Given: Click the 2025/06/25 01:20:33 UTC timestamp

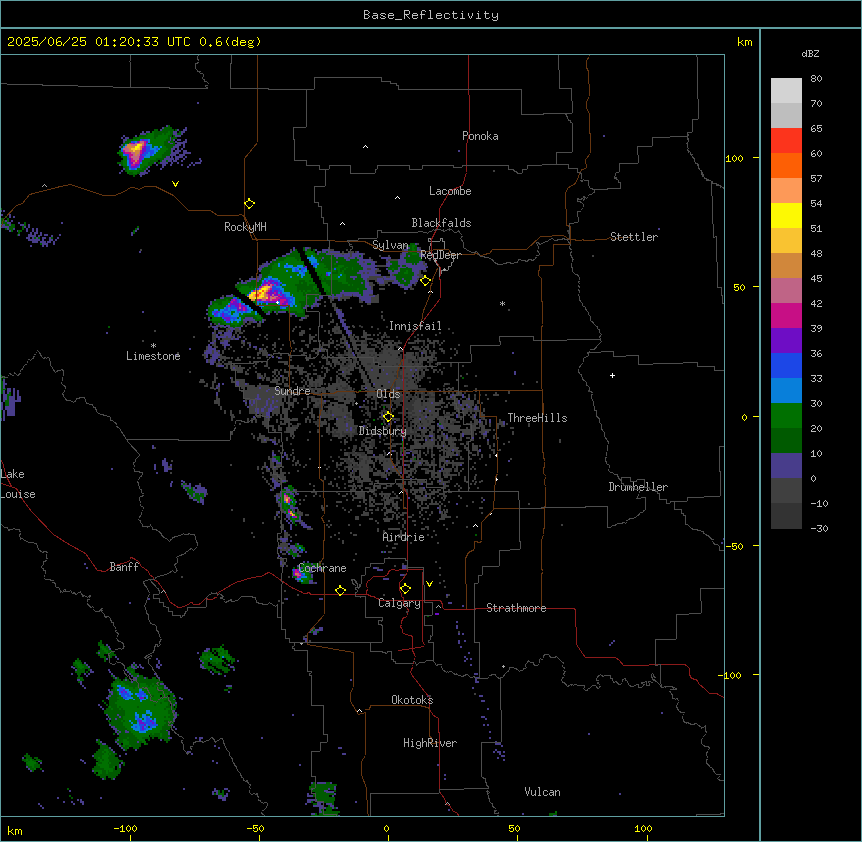Looking at the screenshot, I should click(99, 42).
